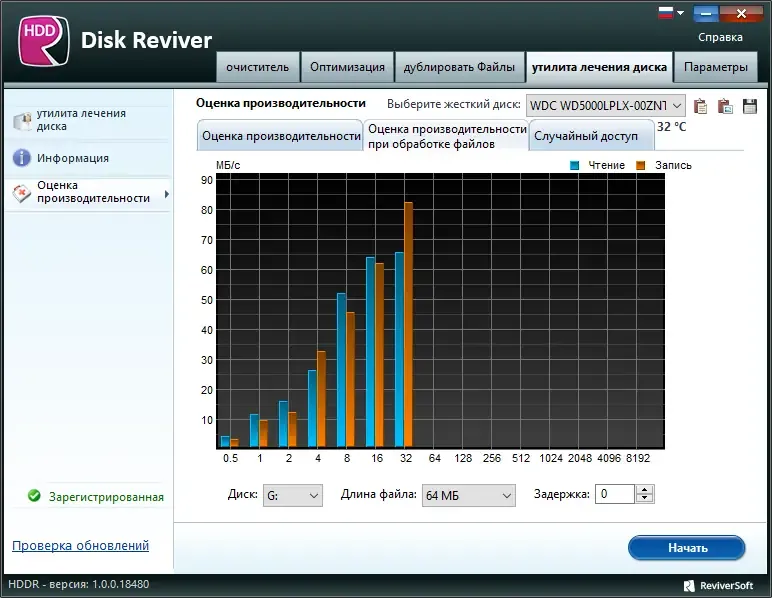The image size is (772, 598).
Task: Click the Начать button
Action: click(687, 548)
